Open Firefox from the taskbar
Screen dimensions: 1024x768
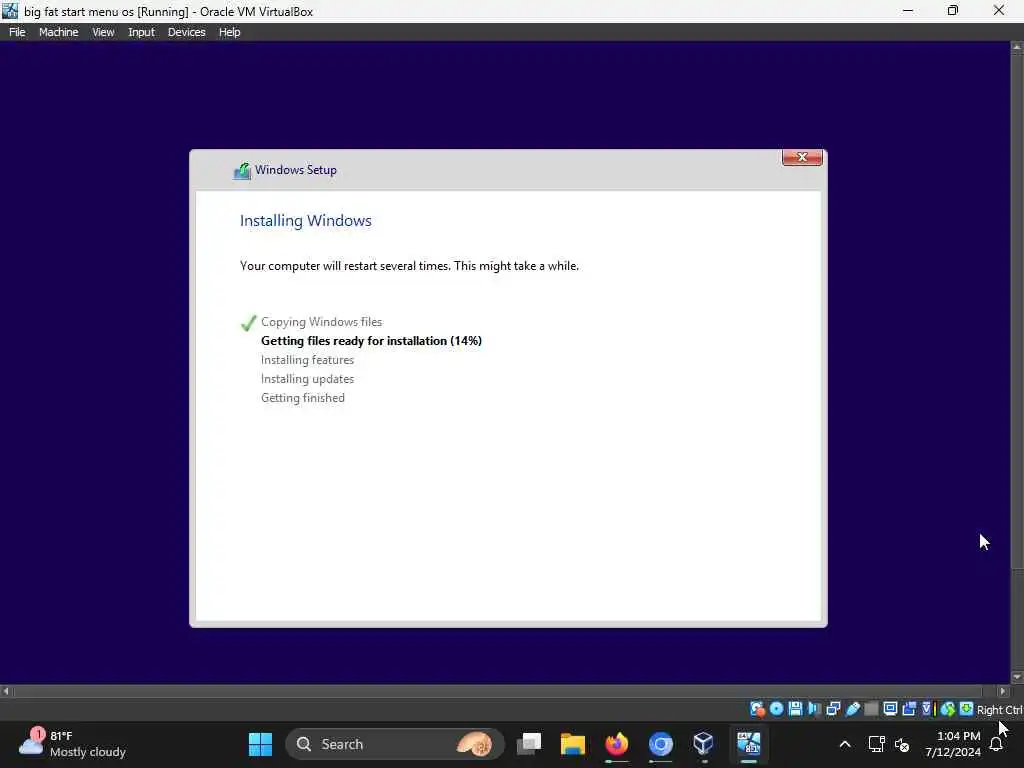(x=616, y=744)
